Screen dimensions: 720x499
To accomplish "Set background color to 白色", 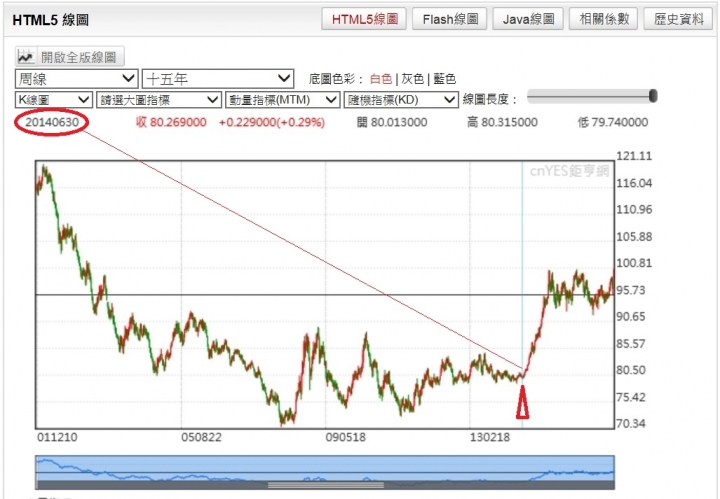I will pyautogui.click(x=381, y=79).
